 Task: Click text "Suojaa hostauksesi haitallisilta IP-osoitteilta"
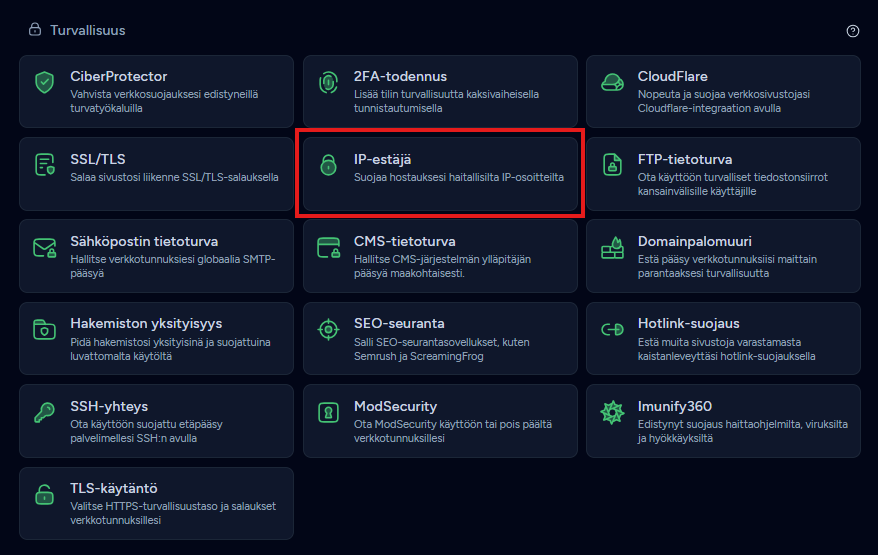pyautogui.click(x=459, y=177)
